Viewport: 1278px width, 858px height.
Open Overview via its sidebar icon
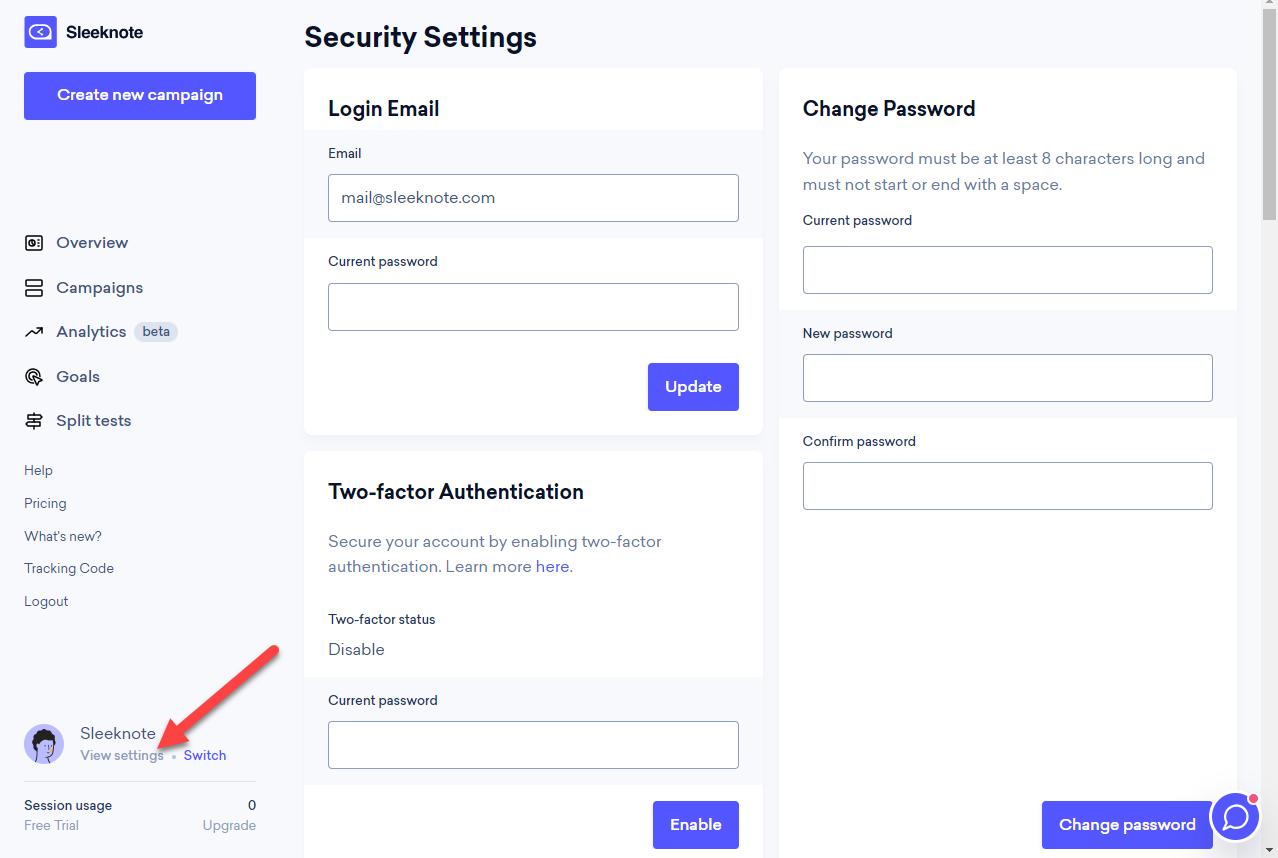coord(34,243)
